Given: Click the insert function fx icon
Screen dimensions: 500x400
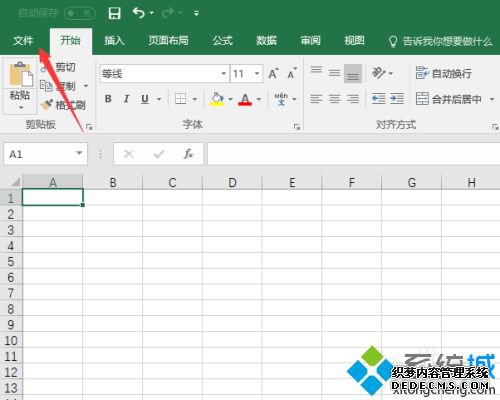Looking at the screenshot, I should pyautogui.click(x=188, y=154).
